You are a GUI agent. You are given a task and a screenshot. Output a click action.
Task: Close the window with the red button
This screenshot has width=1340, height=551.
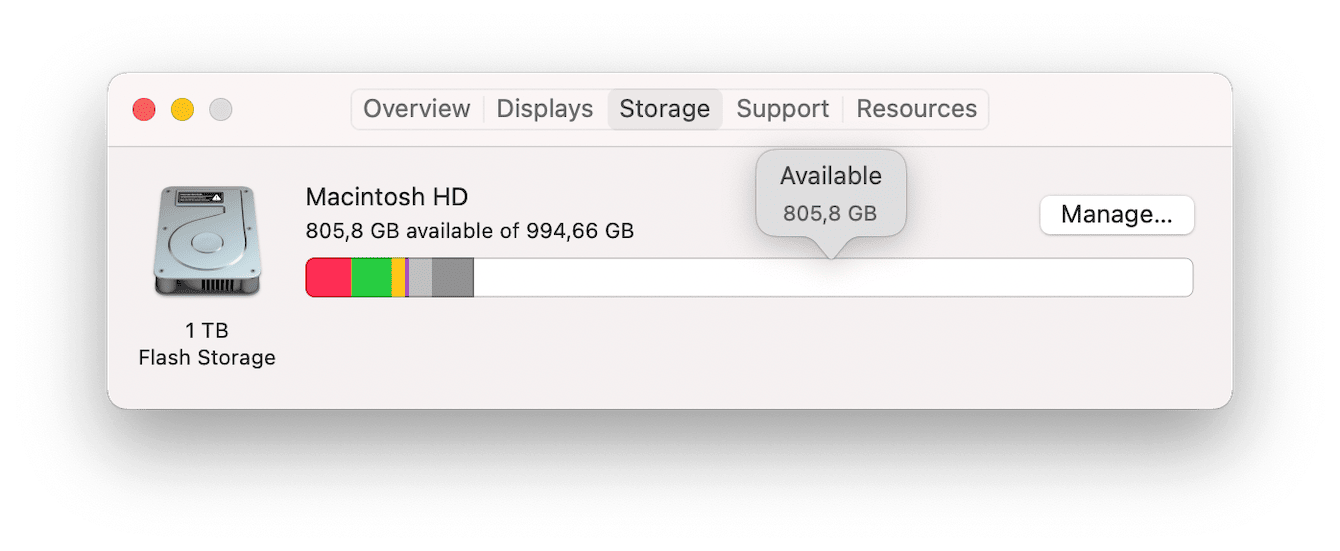coord(144,110)
